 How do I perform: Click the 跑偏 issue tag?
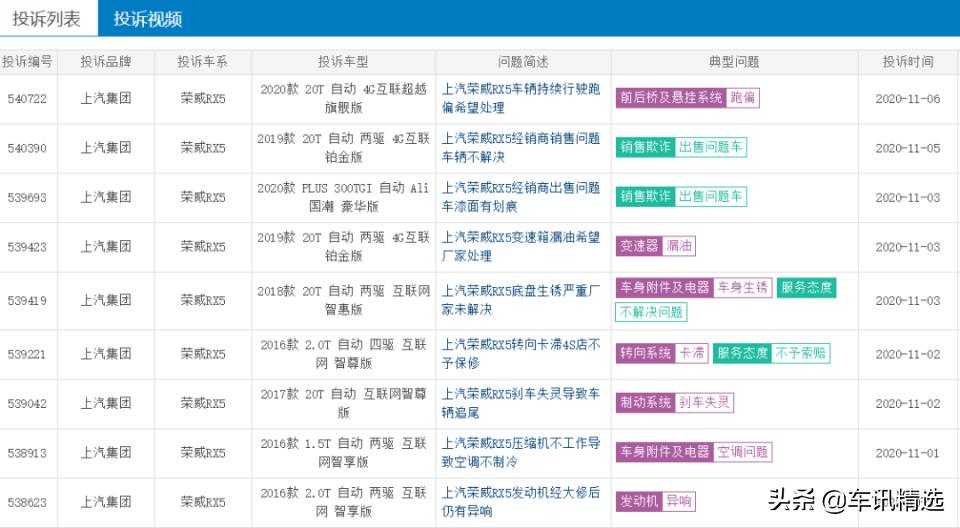click(x=743, y=97)
